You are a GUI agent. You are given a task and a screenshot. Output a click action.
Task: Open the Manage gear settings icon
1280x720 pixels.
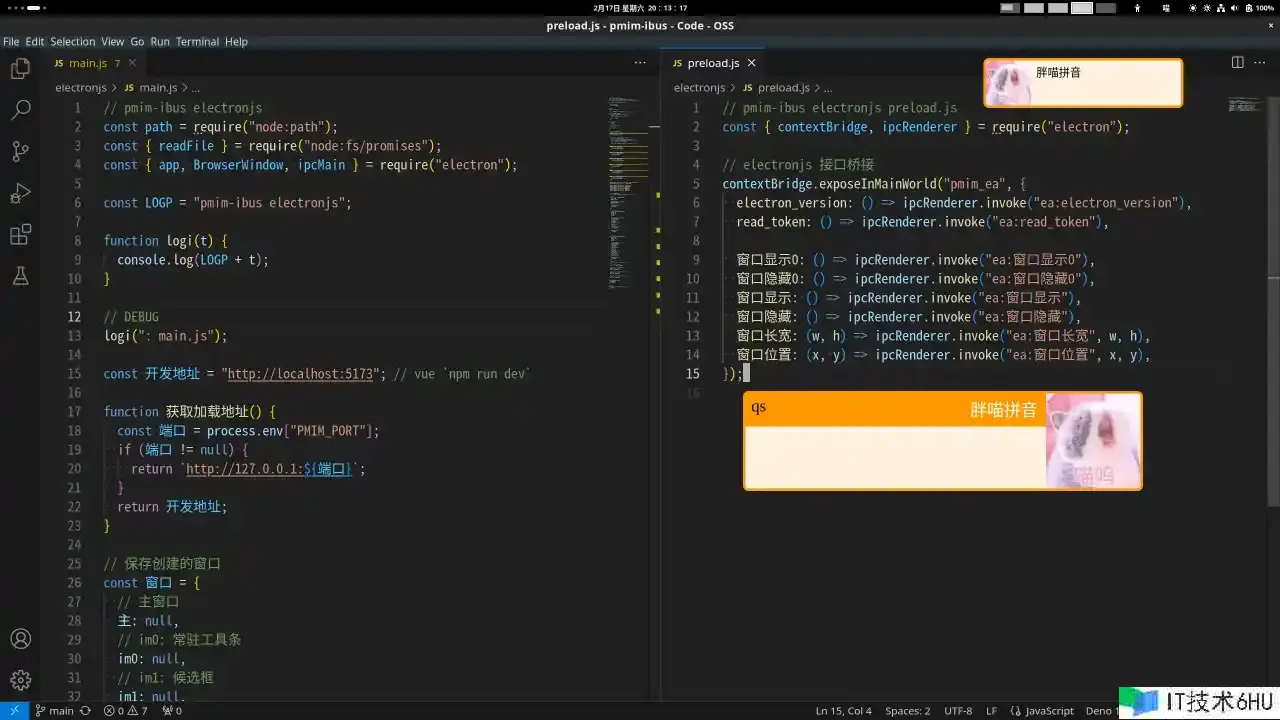(x=20, y=680)
